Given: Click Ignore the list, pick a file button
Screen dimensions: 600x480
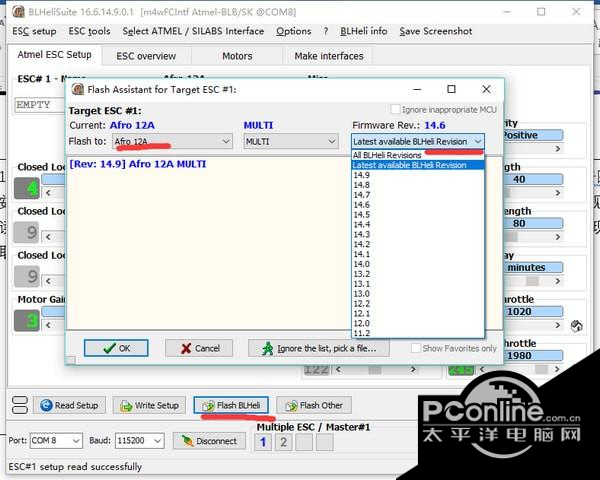Looking at the screenshot, I should (319, 348).
